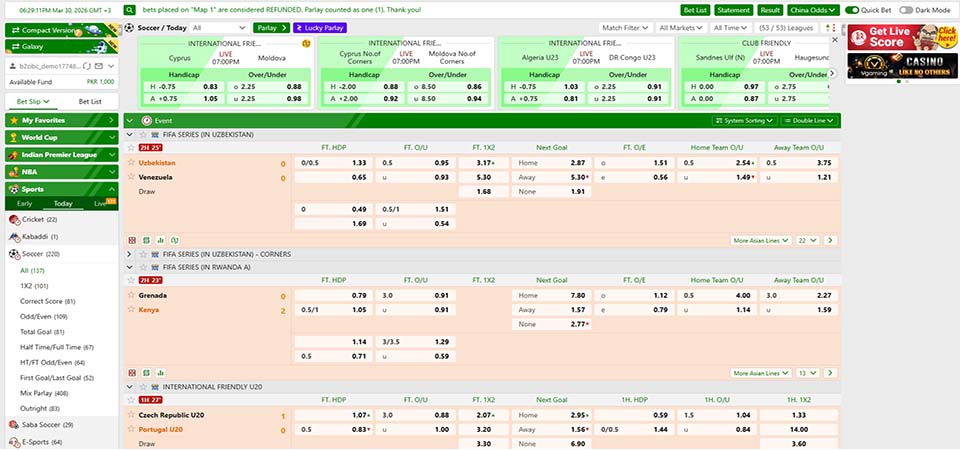This screenshot has height=450, width=960.
Task: Select the Early tab under Sports
Action: (24, 203)
